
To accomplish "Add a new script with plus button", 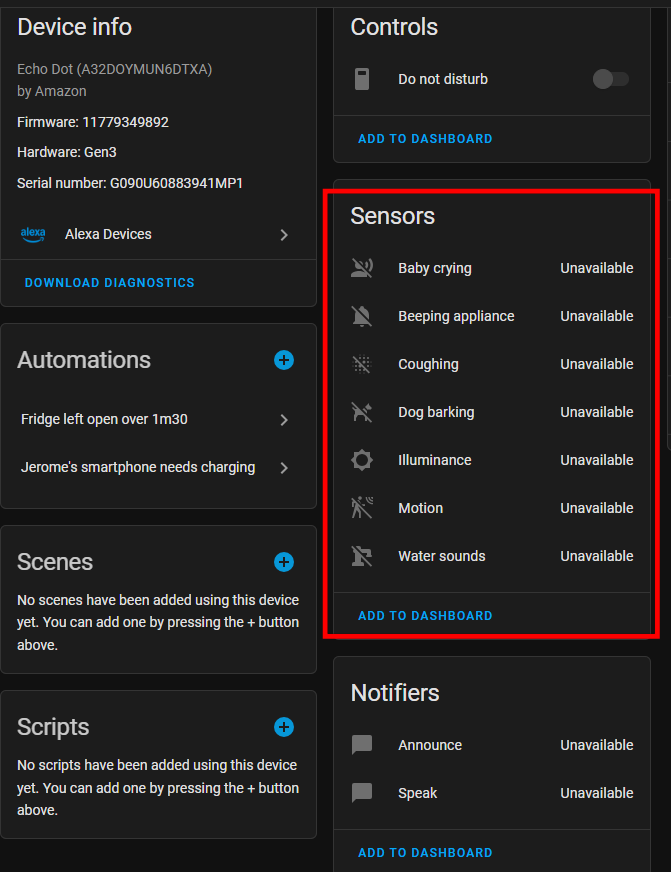I will pyautogui.click(x=284, y=727).
